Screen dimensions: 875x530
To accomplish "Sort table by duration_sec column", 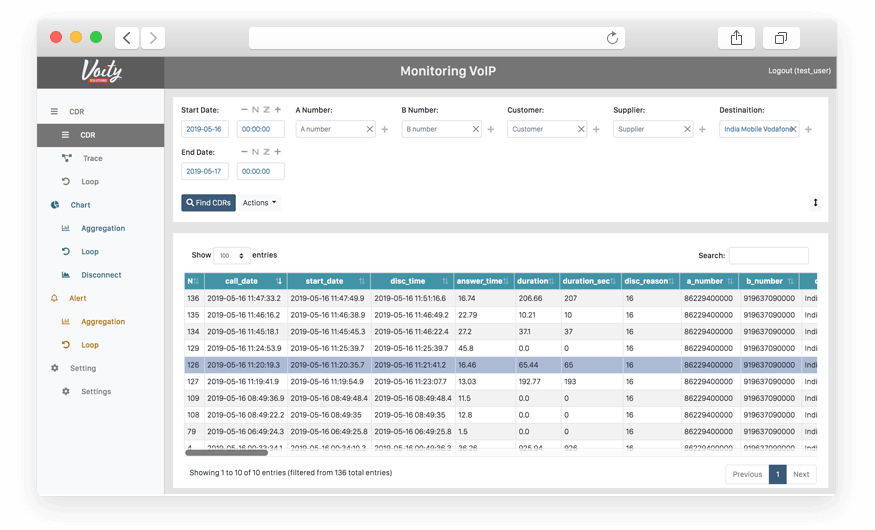I will coord(588,282).
